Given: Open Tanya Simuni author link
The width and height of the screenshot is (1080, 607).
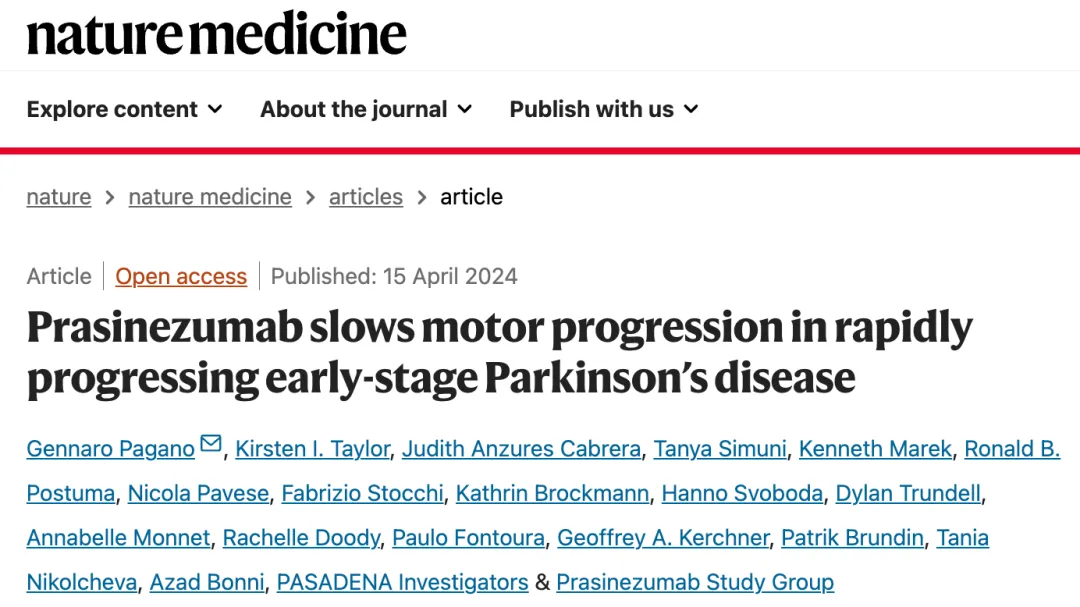Looking at the screenshot, I should coord(720,449).
